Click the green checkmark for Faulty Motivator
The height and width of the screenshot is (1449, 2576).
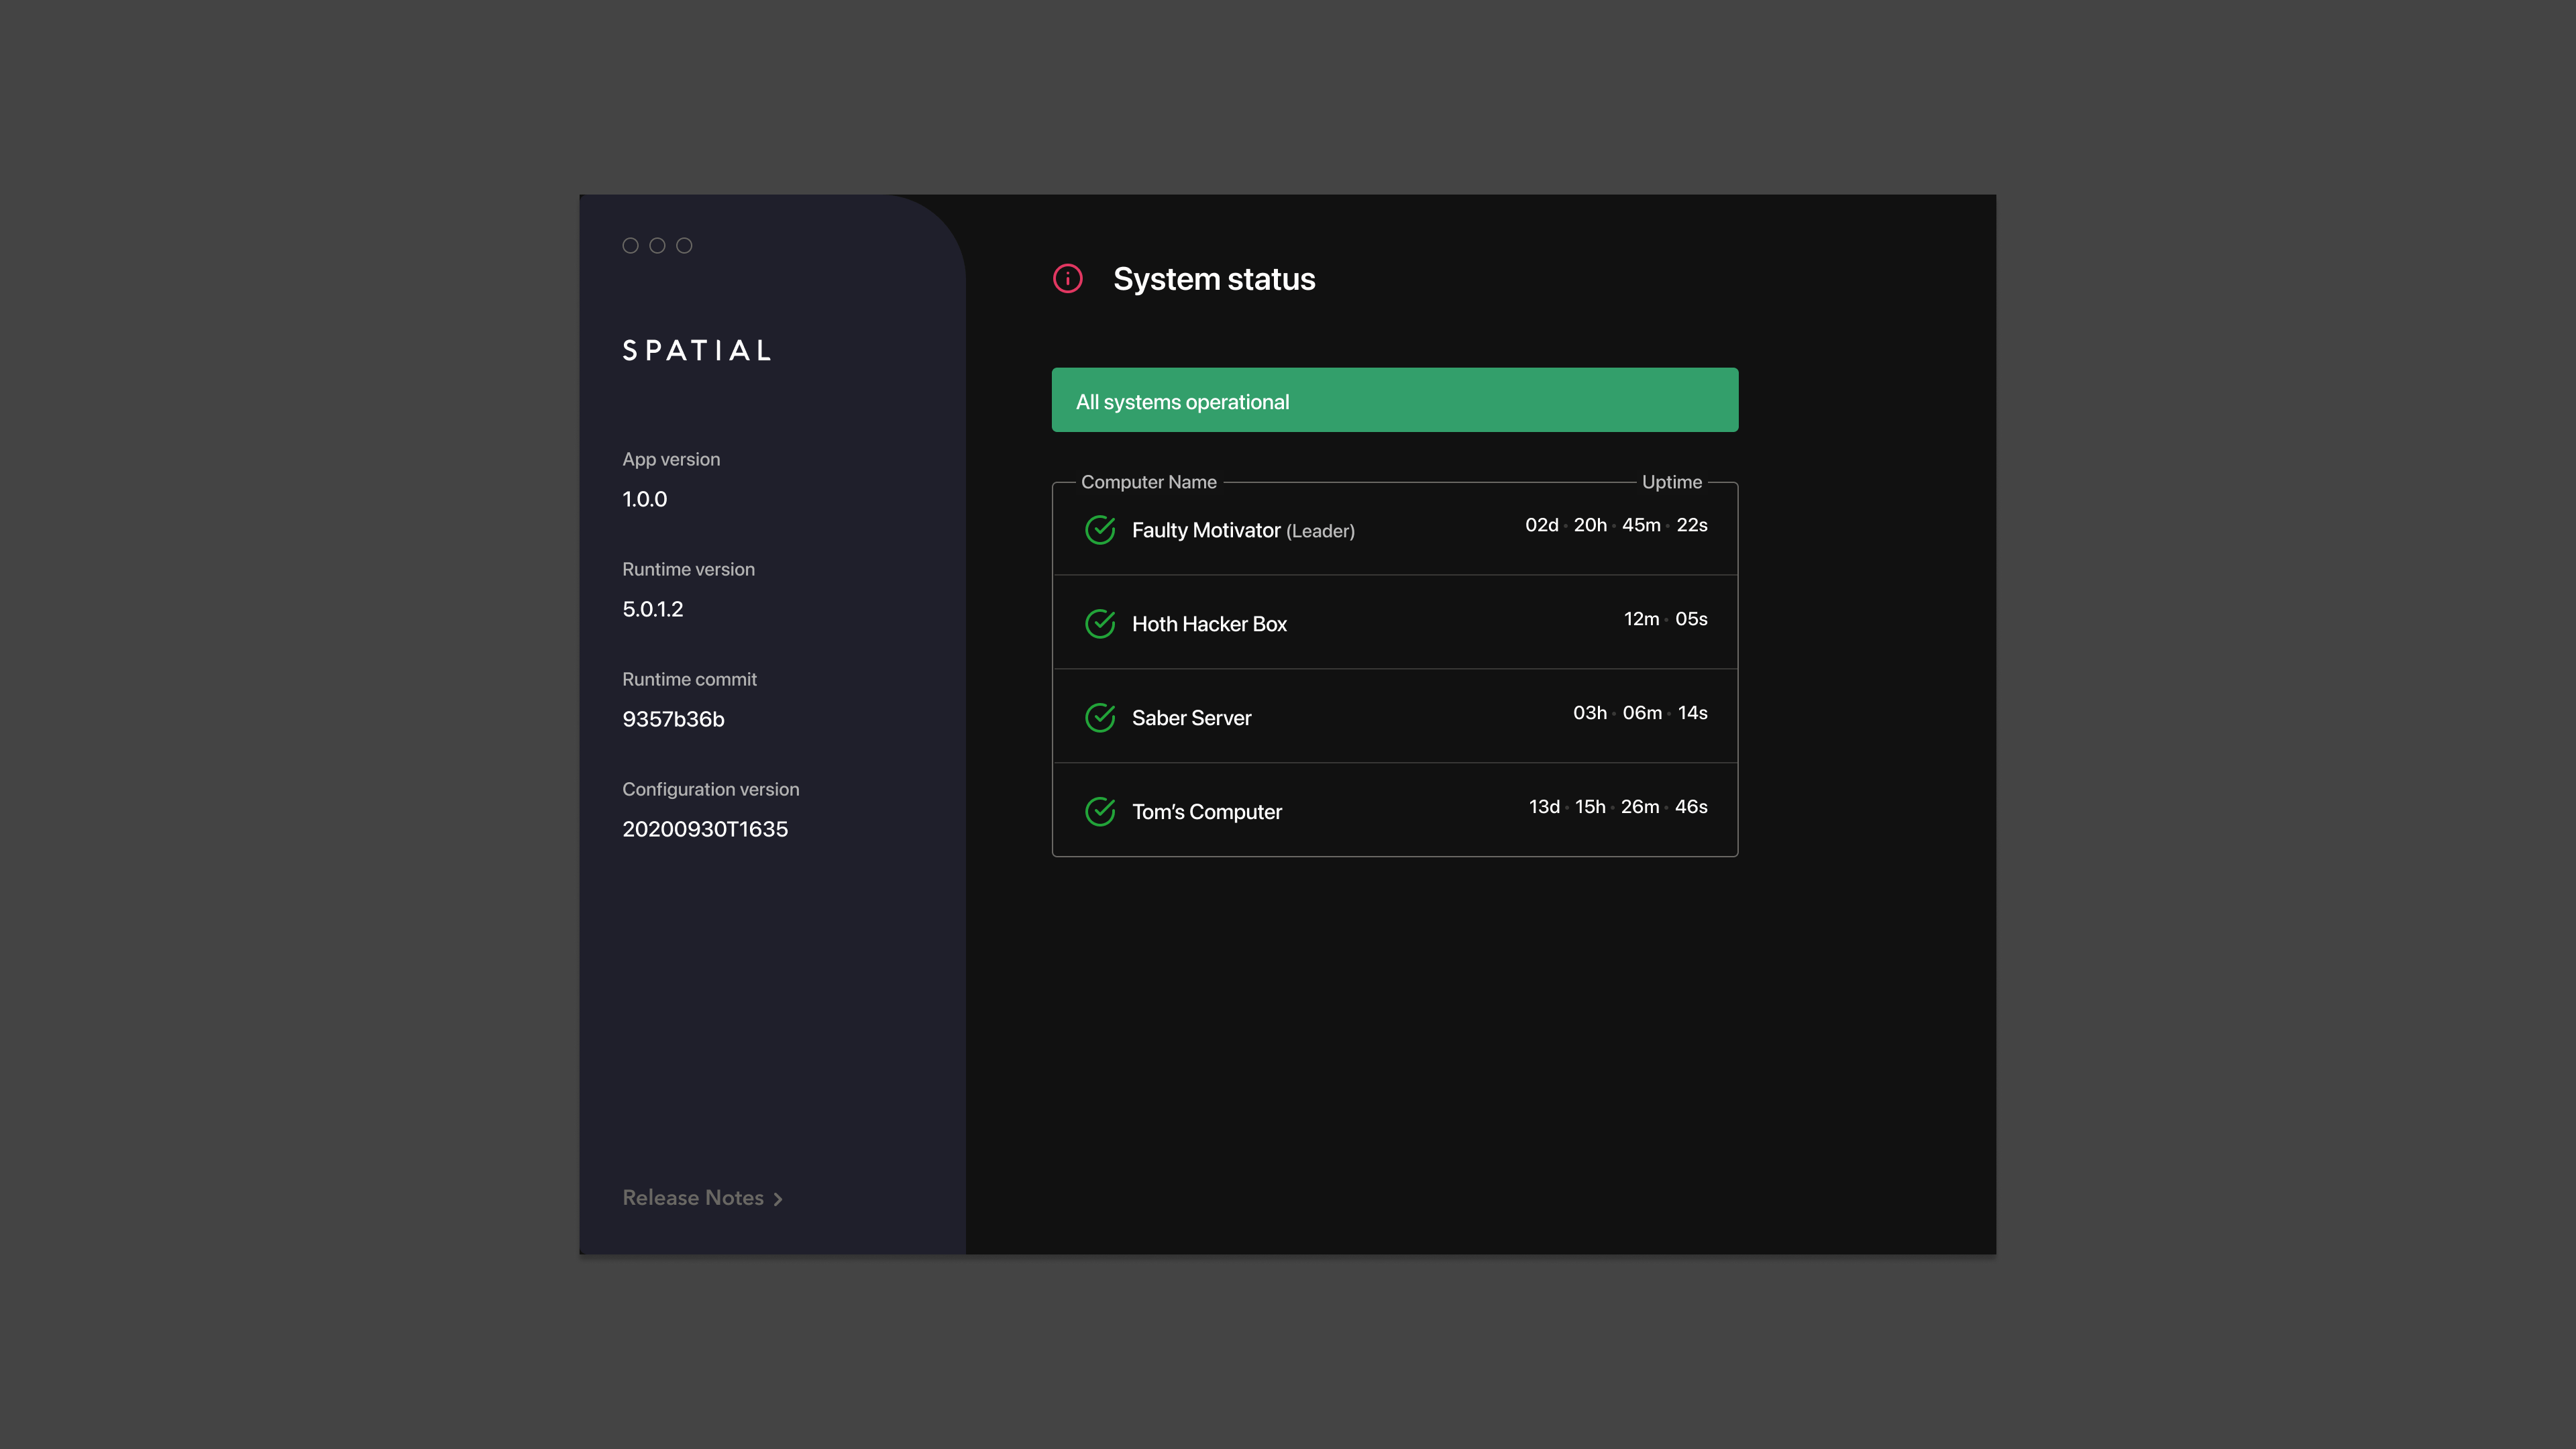[1100, 529]
